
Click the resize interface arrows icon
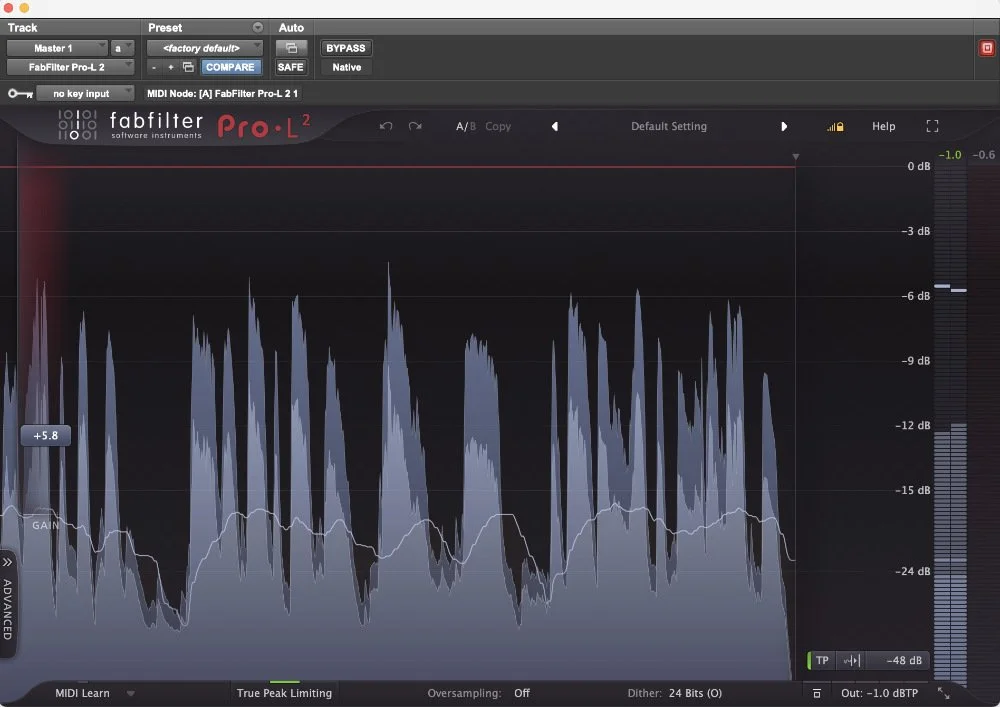[943, 693]
